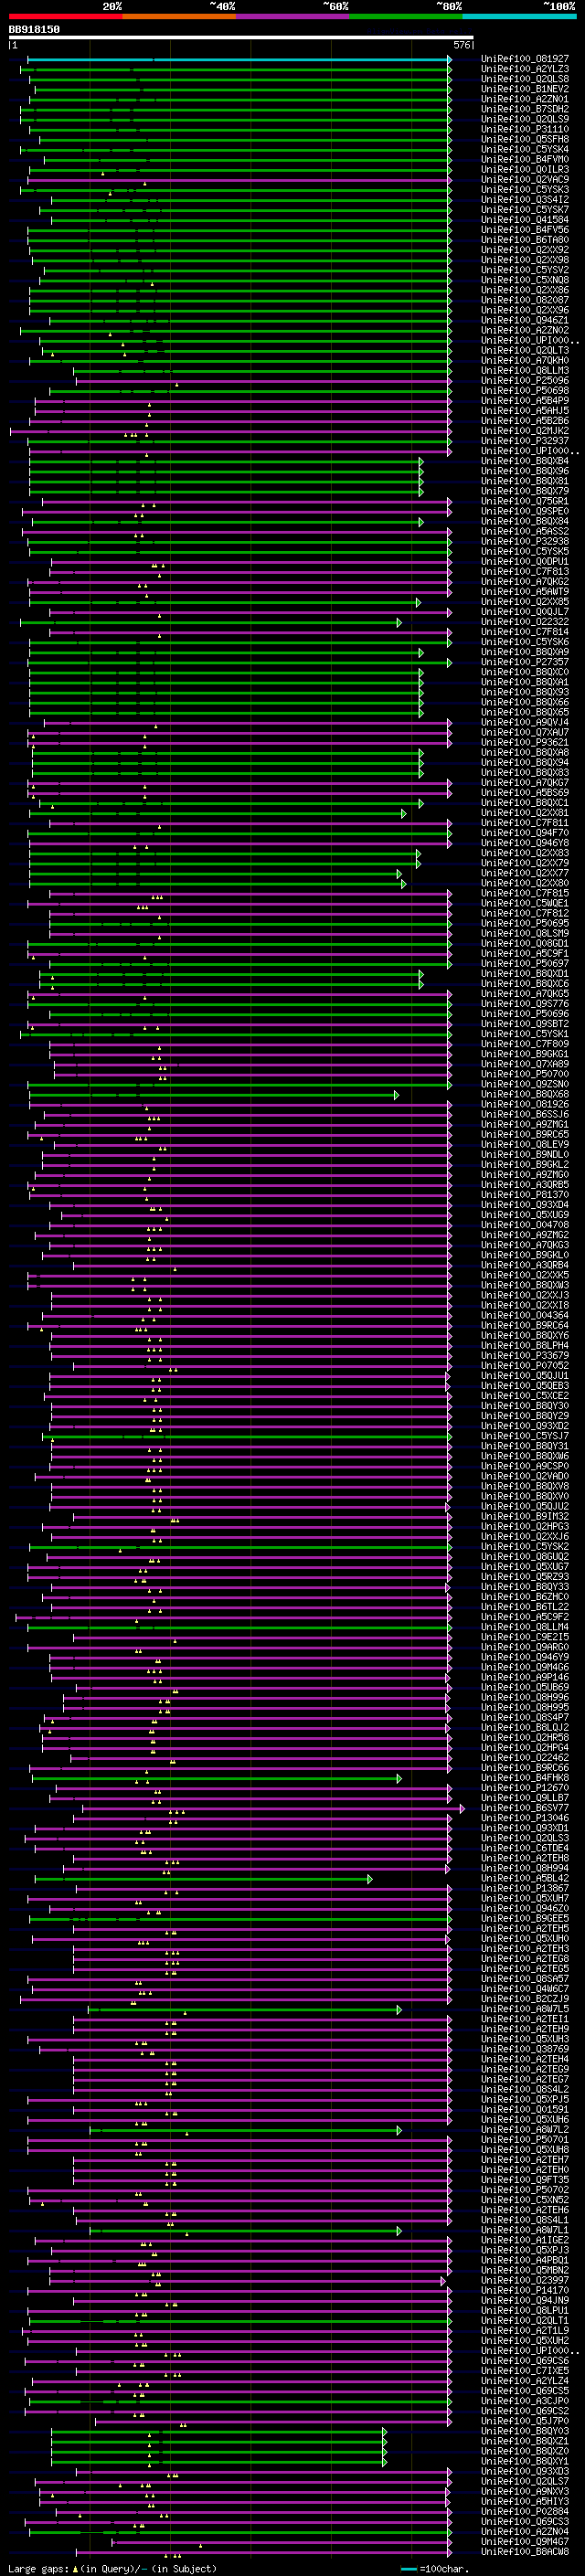Screen dimensions: 585x2576
Task: Open hit UniRef100_B4FVM0
Action: pyautogui.click(x=525, y=159)
